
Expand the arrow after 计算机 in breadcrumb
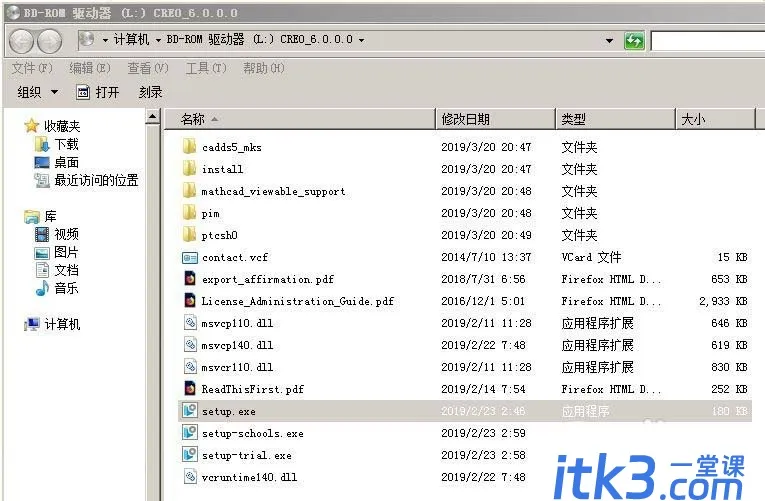point(158,40)
